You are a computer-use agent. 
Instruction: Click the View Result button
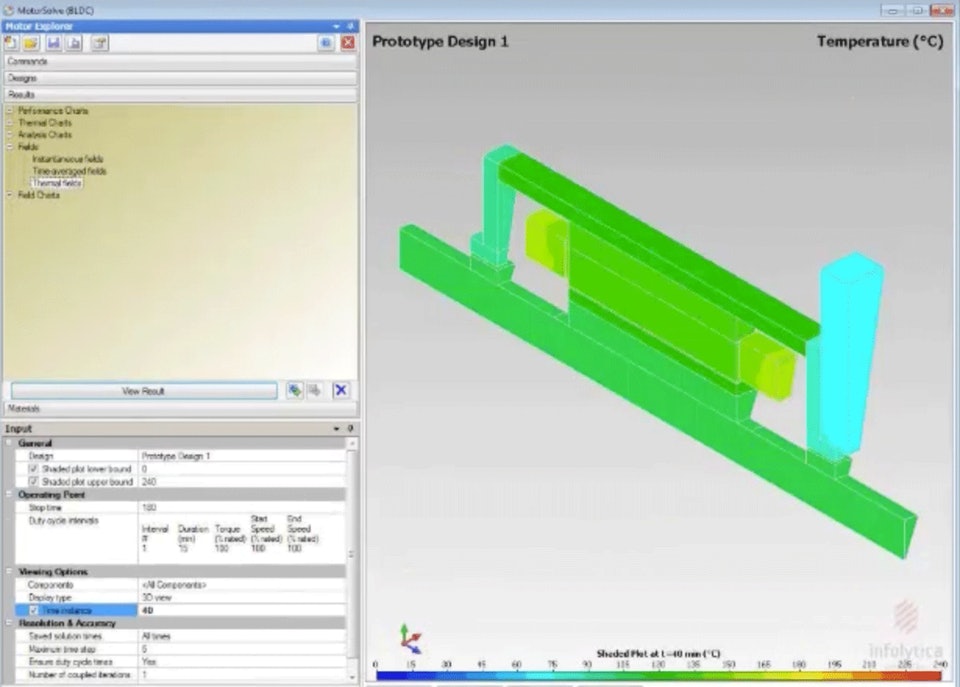[x=144, y=391]
